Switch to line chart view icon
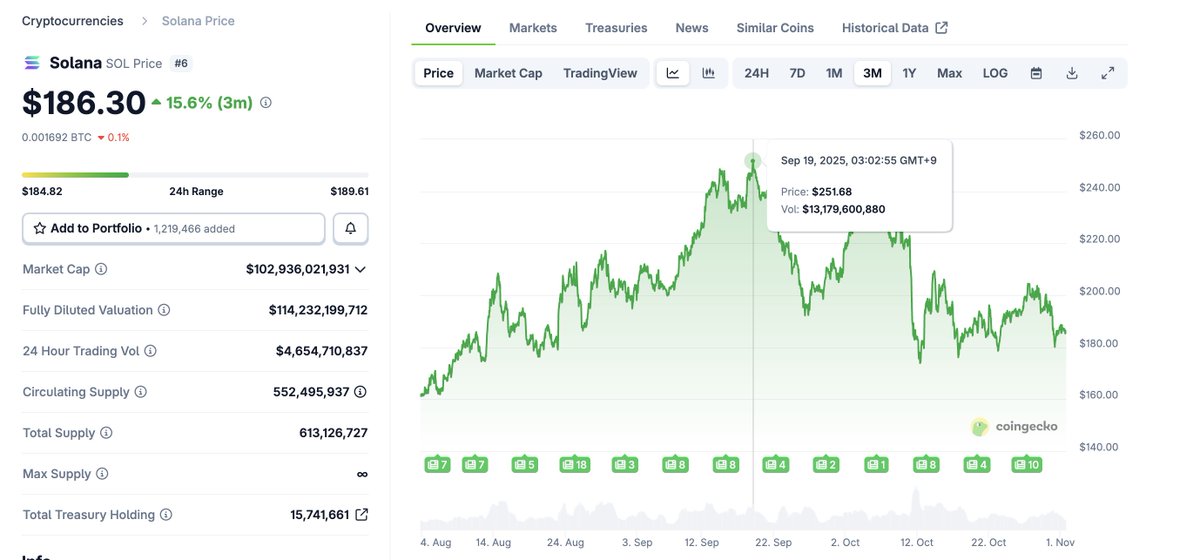 pos(673,73)
